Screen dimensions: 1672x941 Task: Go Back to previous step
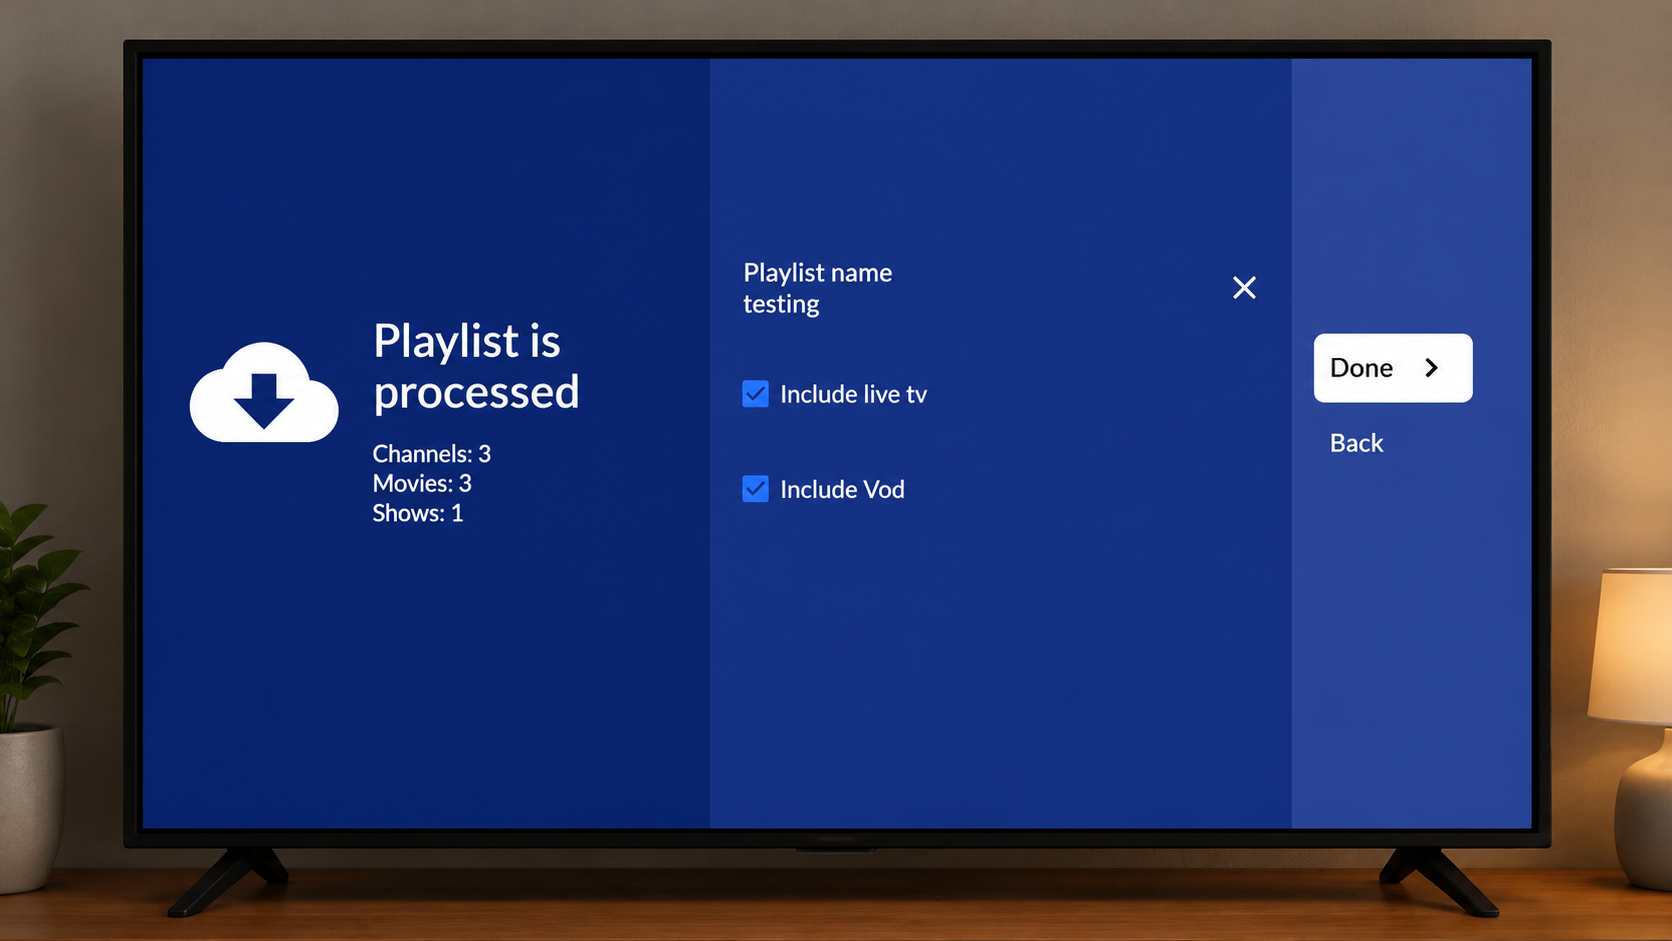coord(1356,443)
